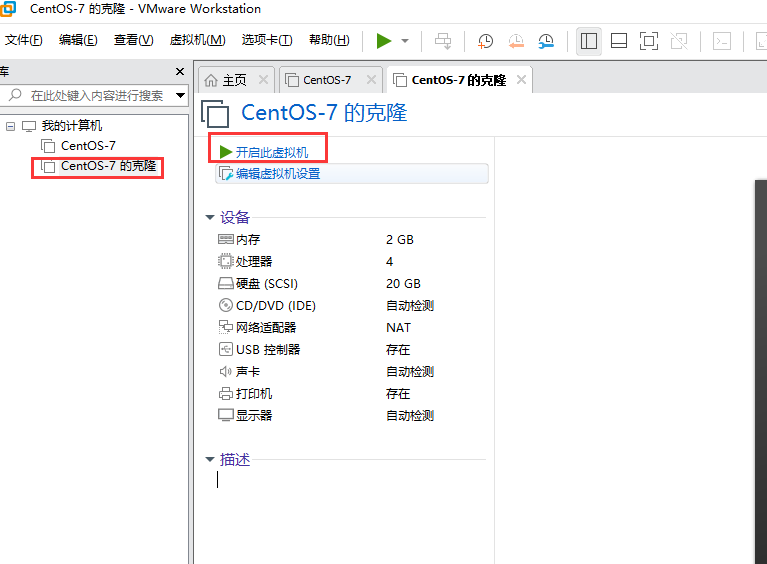Toggle the thumbnail bar view icon
Viewport: 767px width, 564px height.
point(619,41)
